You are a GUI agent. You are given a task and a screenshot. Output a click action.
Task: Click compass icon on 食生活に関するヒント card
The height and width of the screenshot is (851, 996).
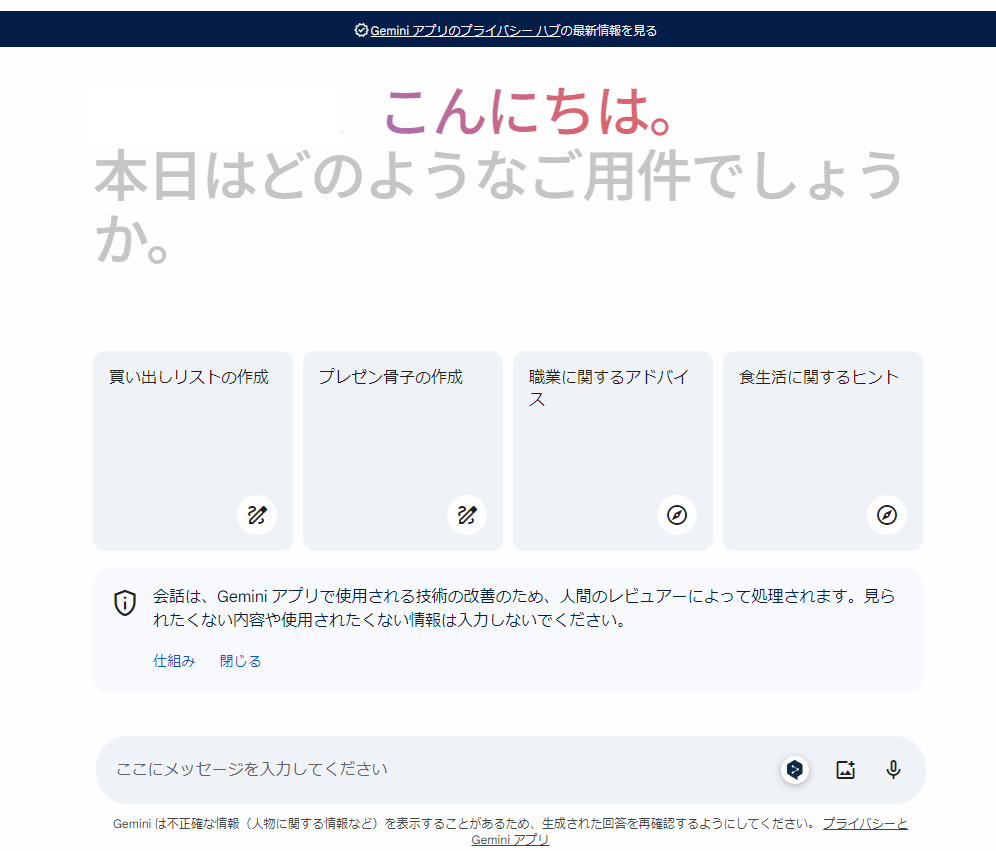pyautogui.click(x=887, y=514)
